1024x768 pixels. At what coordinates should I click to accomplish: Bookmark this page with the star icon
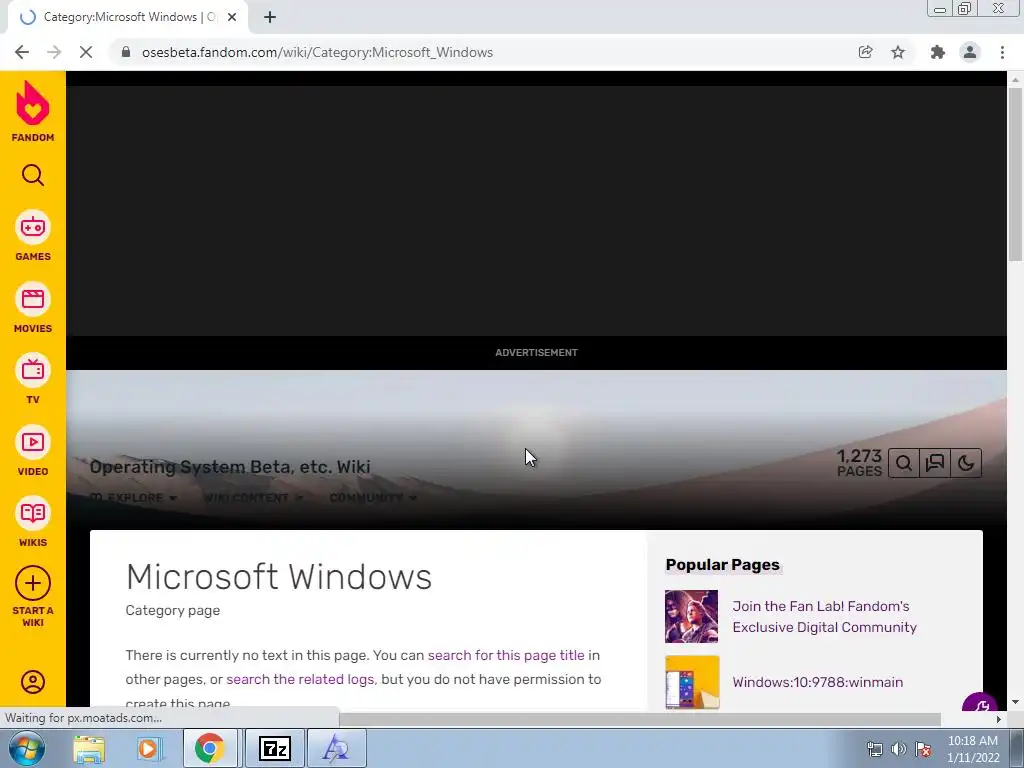coord(898,52)
